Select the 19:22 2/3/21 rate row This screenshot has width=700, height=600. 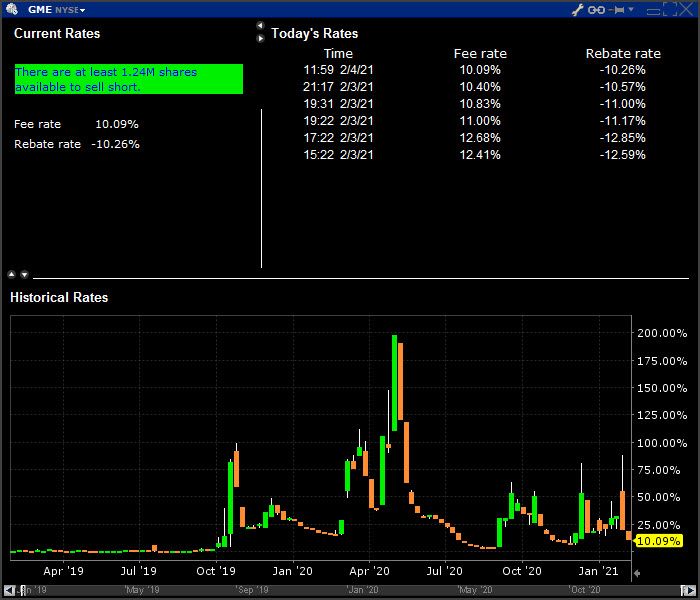474,121
